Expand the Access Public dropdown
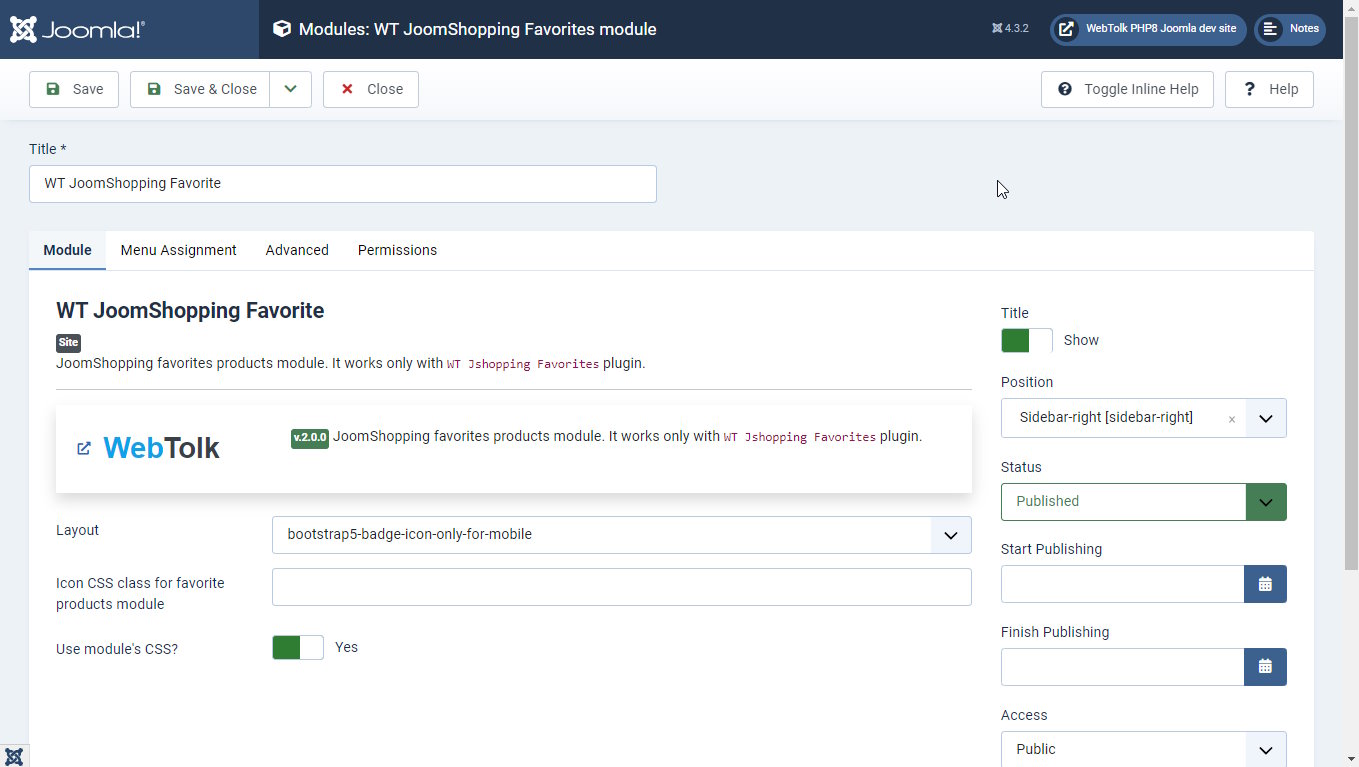The image size is (1359, 767). 1144,749
